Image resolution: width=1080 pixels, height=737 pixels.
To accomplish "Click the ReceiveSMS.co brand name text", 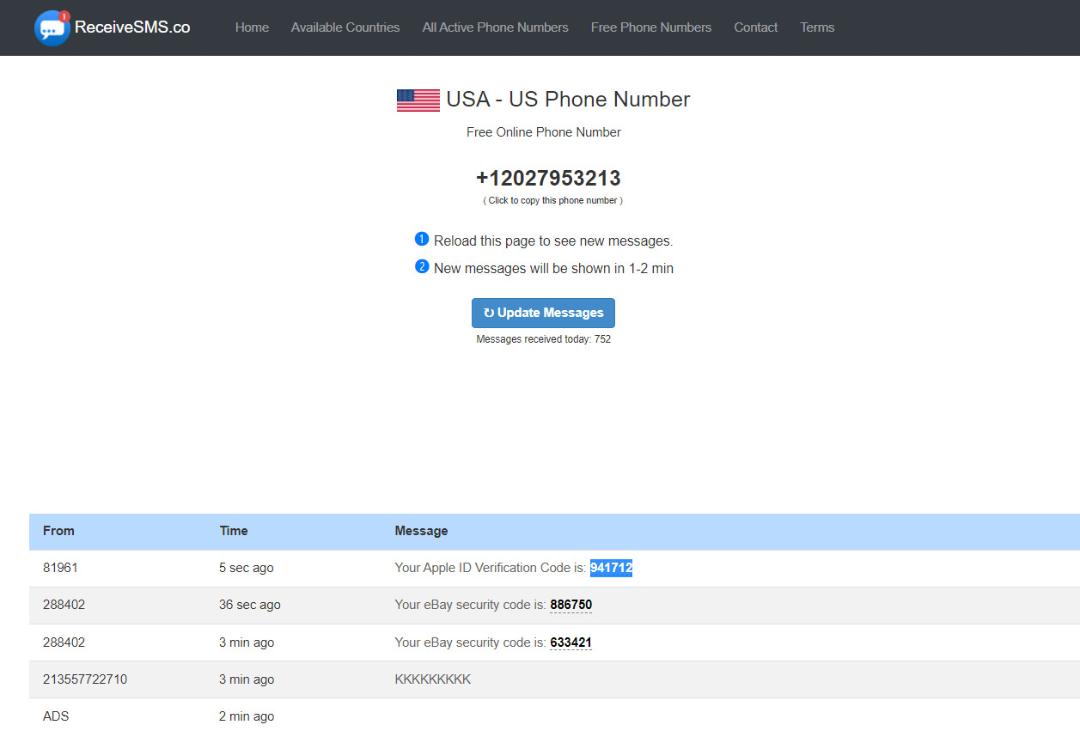I will point(132,28).
